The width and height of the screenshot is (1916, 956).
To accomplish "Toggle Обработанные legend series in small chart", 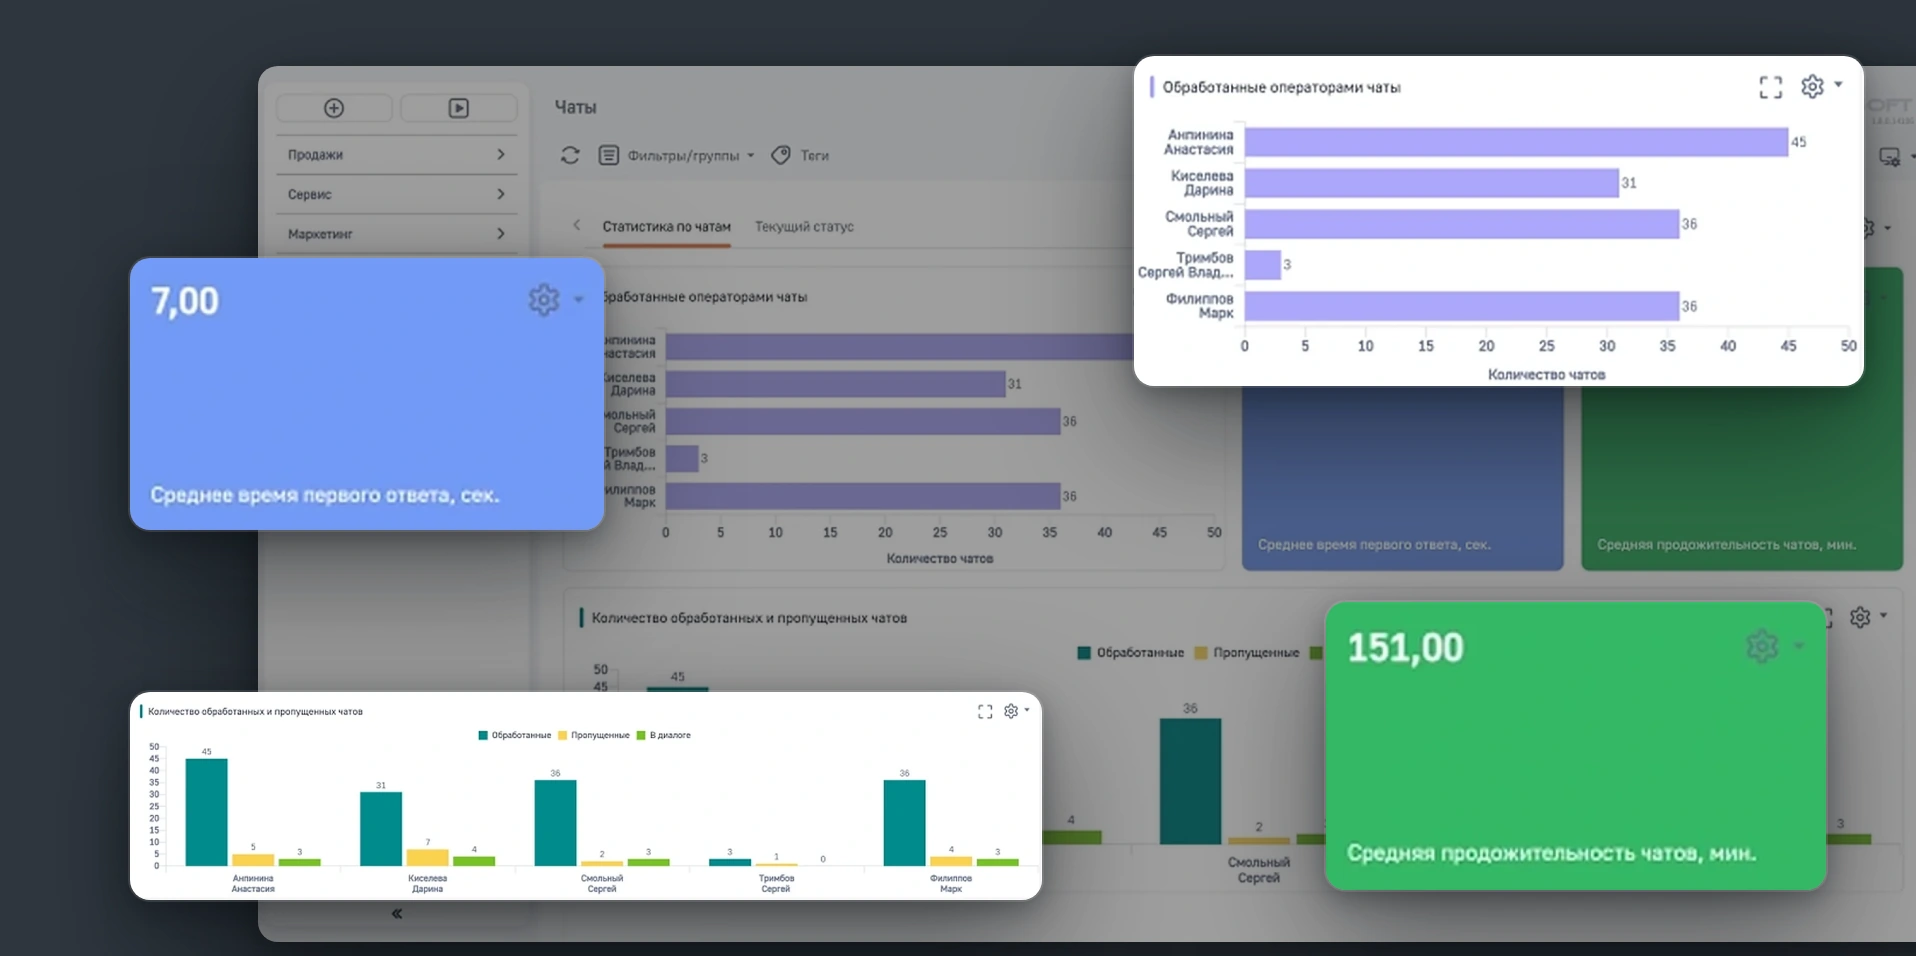I will [515, 735].
